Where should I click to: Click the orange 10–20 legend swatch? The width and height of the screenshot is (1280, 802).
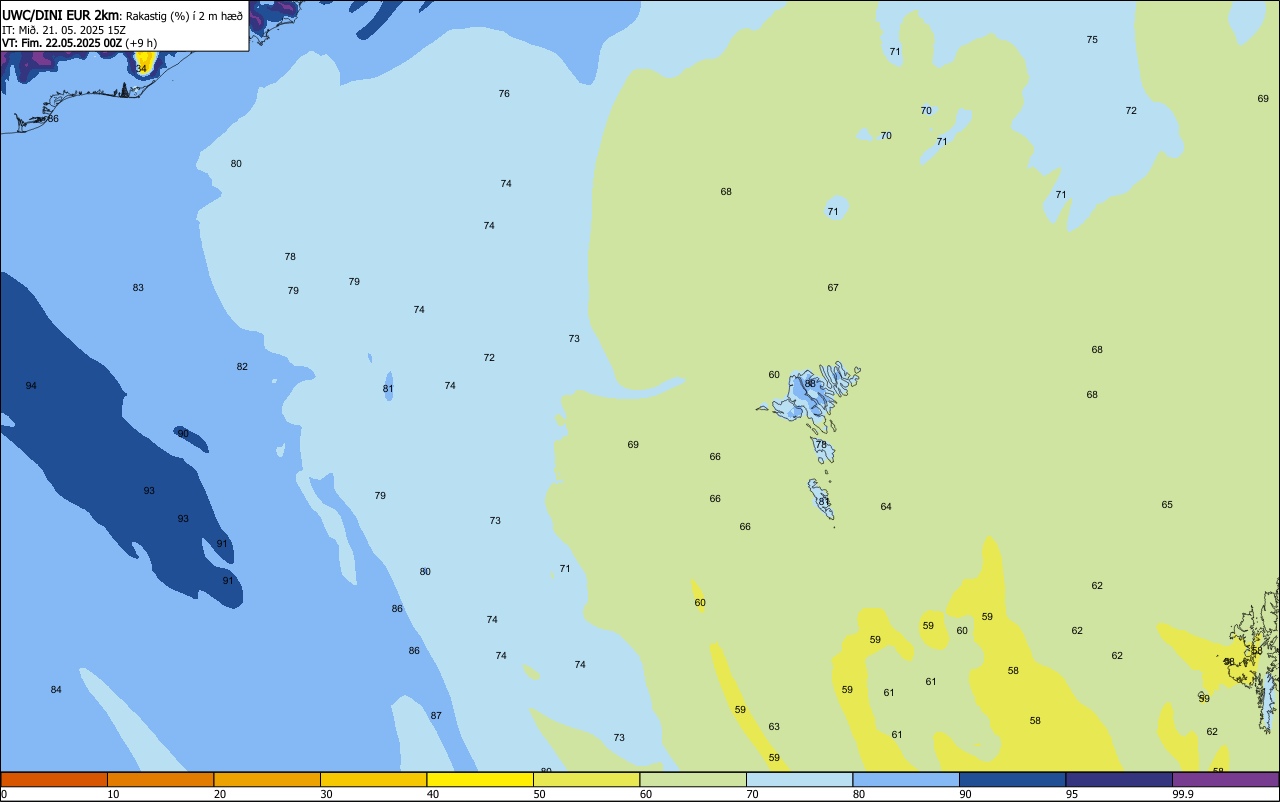160,779
